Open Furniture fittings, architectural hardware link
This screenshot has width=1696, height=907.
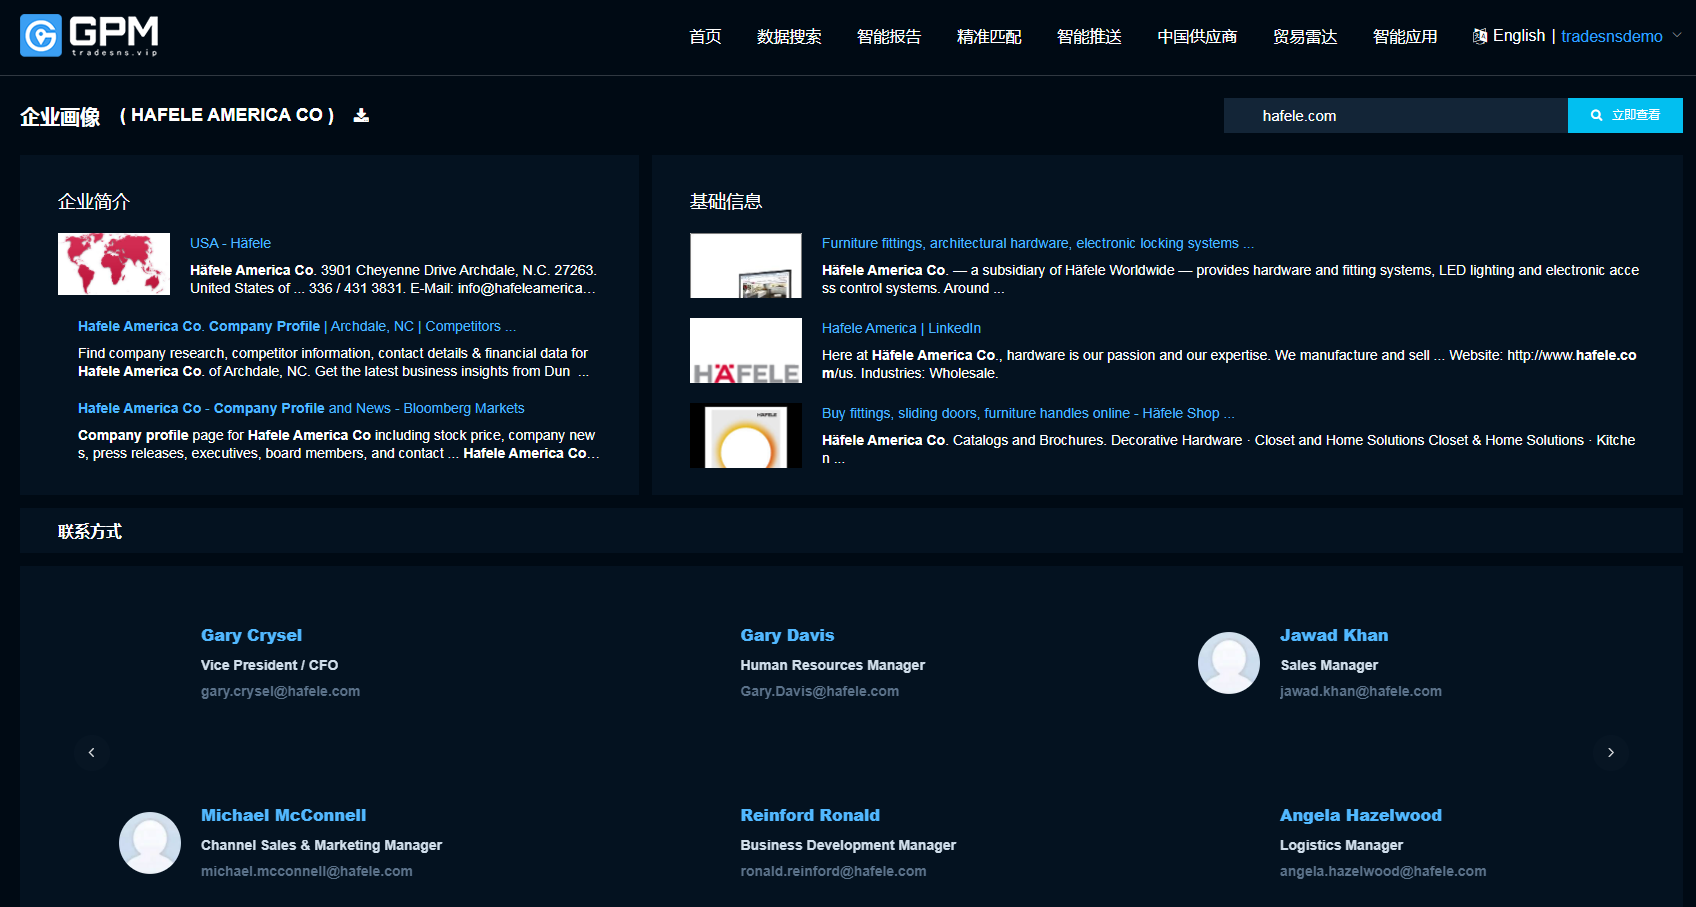tap(1038, 243)
